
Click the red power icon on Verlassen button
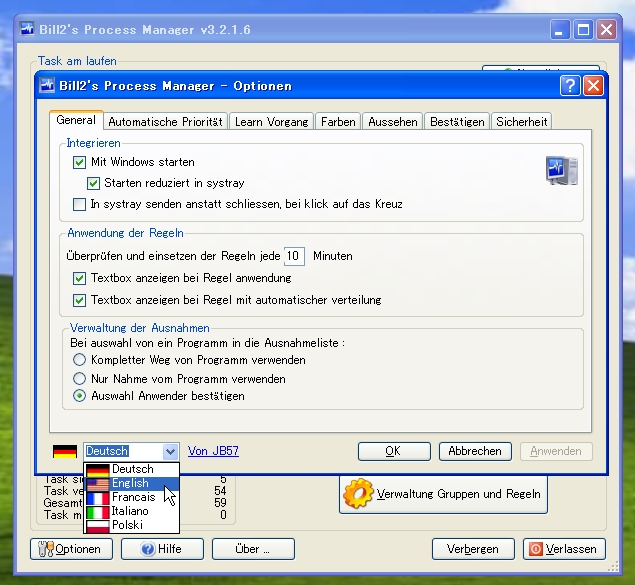pos(536,549)
